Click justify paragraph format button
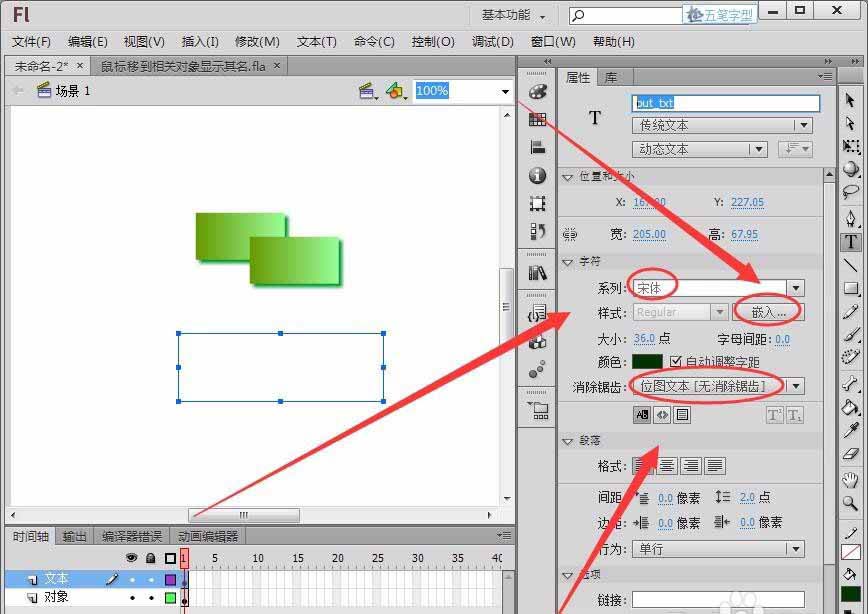Screen dimensions: 868x614 tap(715, 466)
